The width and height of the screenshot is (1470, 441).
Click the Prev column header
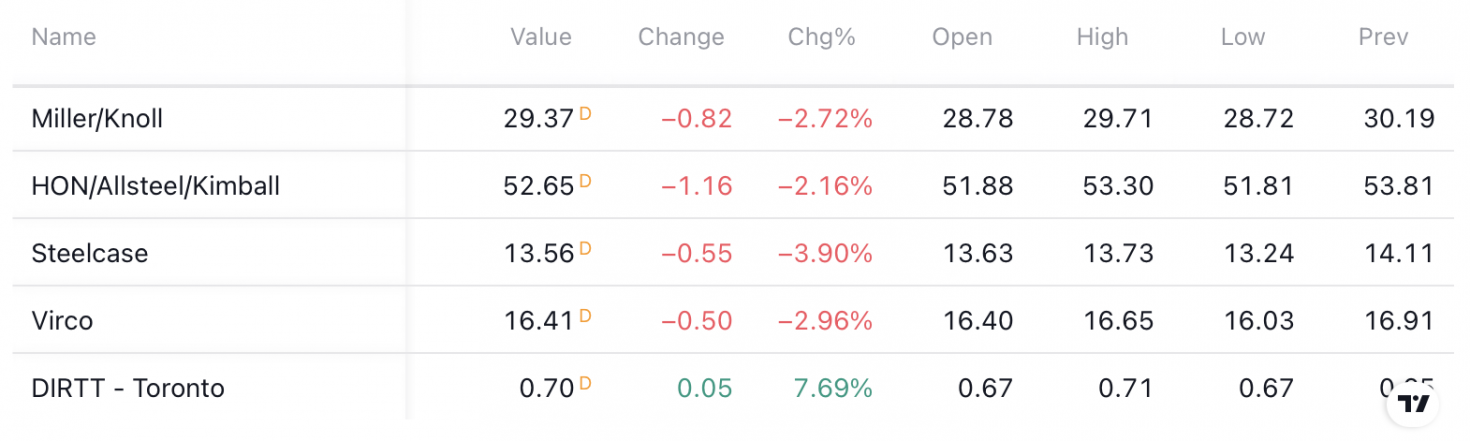[x=1383, y=37]
